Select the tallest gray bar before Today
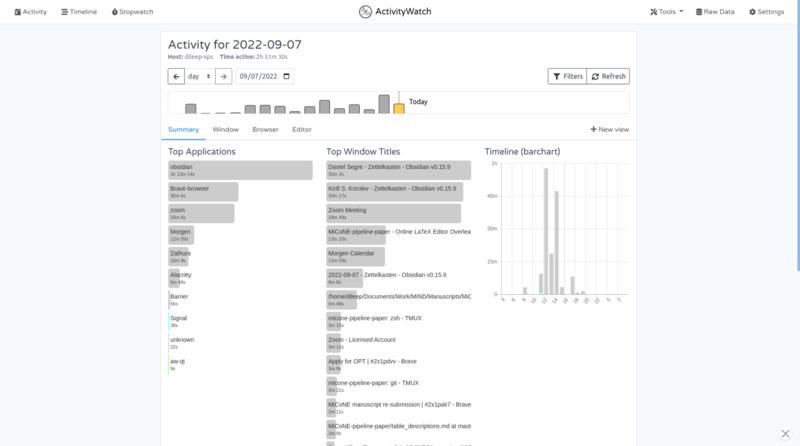The height and width of the screenshot is (446, 800). [384, 104]
